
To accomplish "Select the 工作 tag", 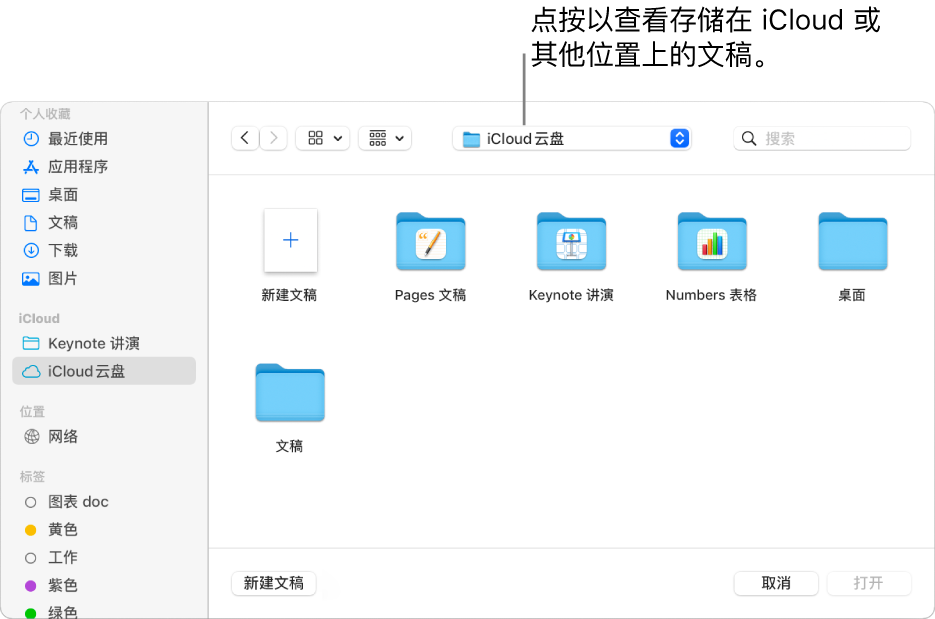I will click(104, 558).
